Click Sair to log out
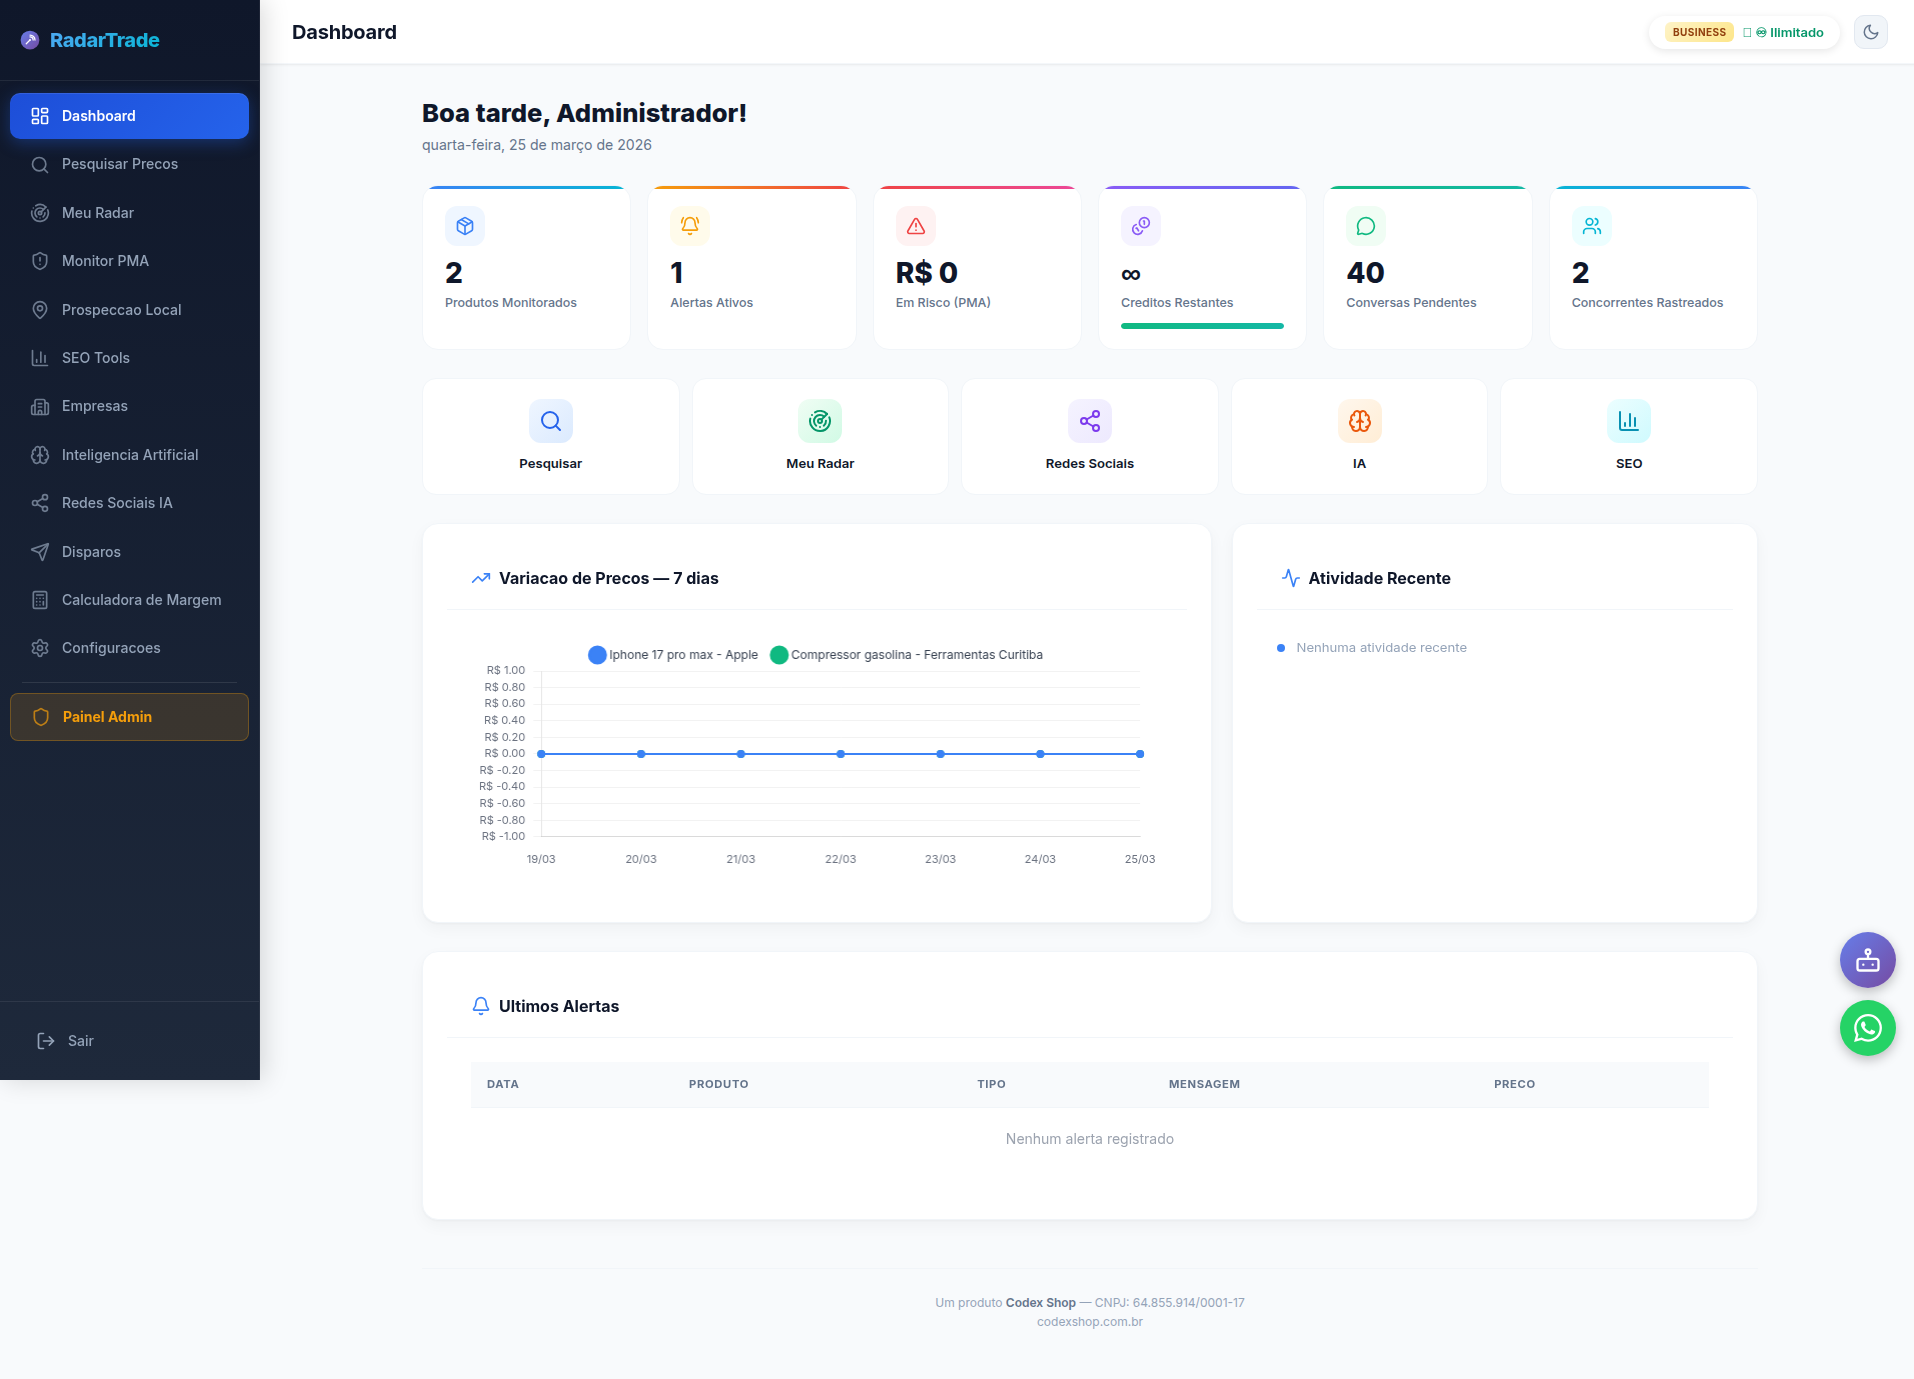Image resolution: width=1914 pixels, height=1379 pixels. click(80, 1040)
